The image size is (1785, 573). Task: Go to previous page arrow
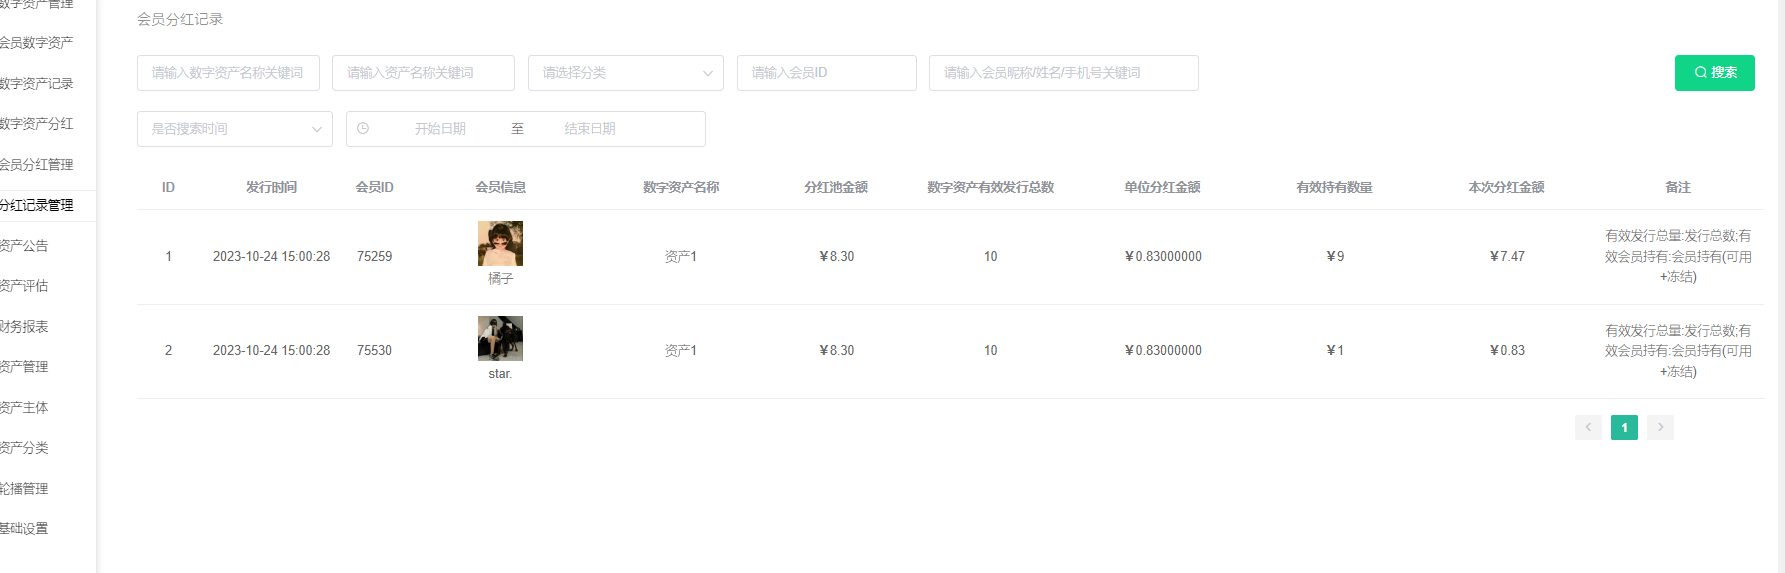(1588, 427)
